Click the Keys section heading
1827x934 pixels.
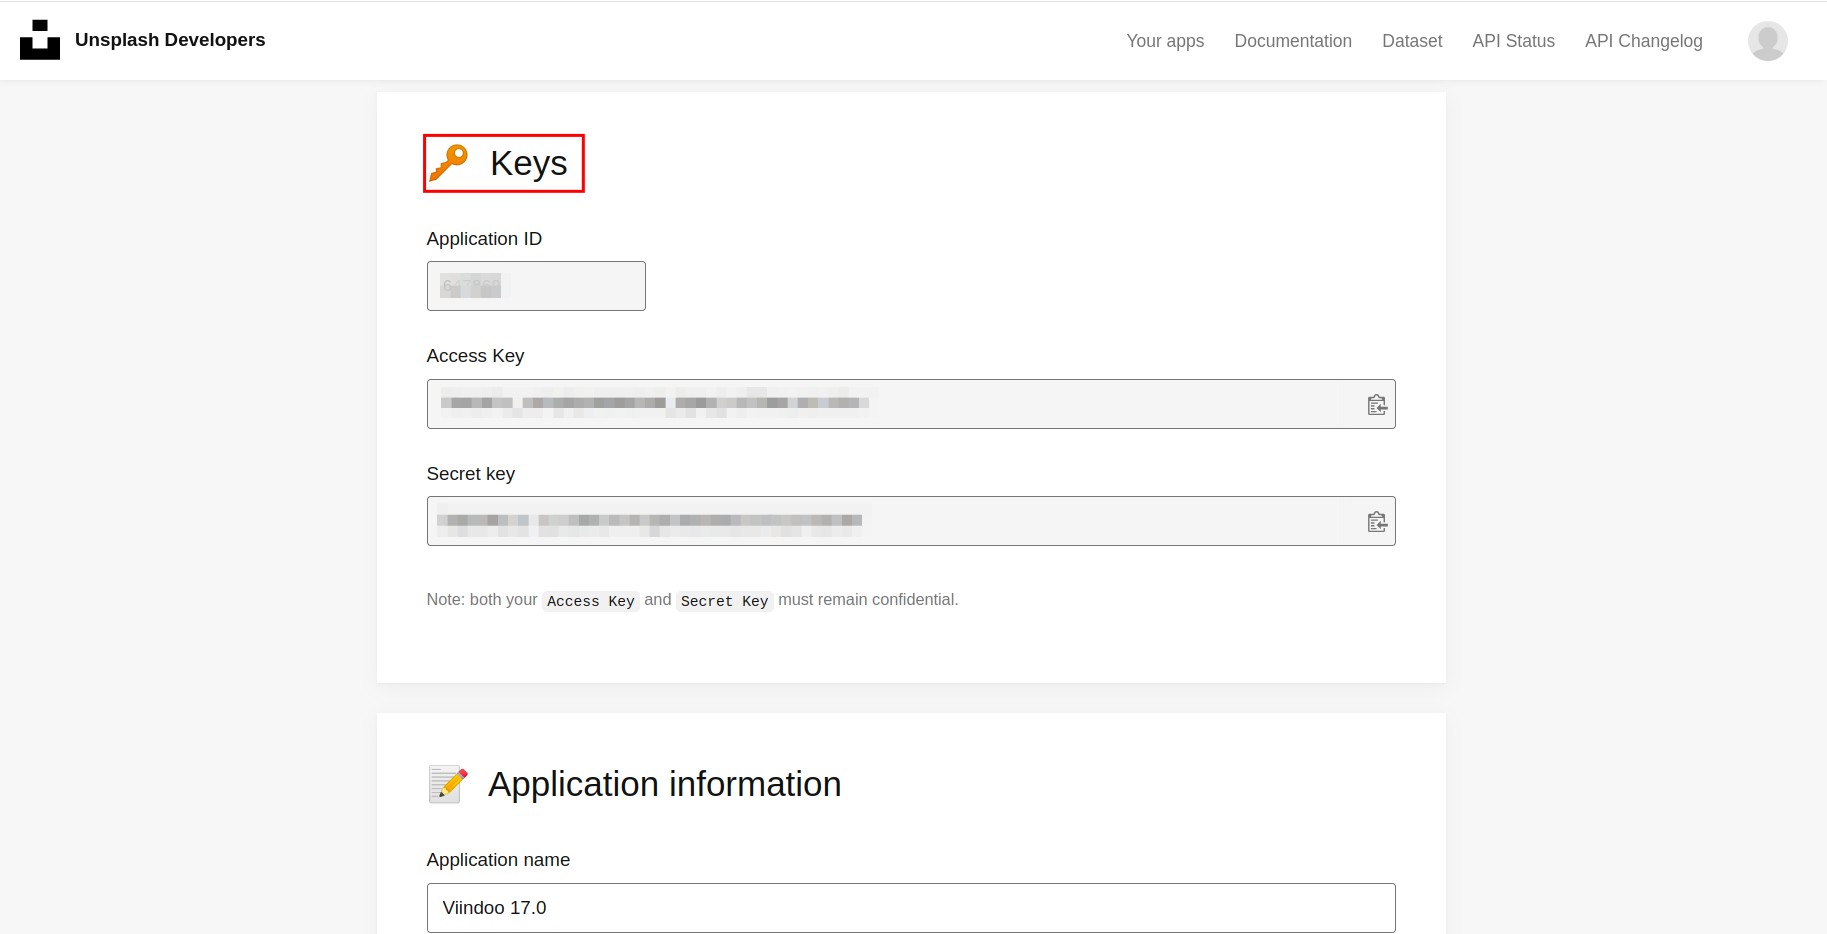(x=528, y=163)
